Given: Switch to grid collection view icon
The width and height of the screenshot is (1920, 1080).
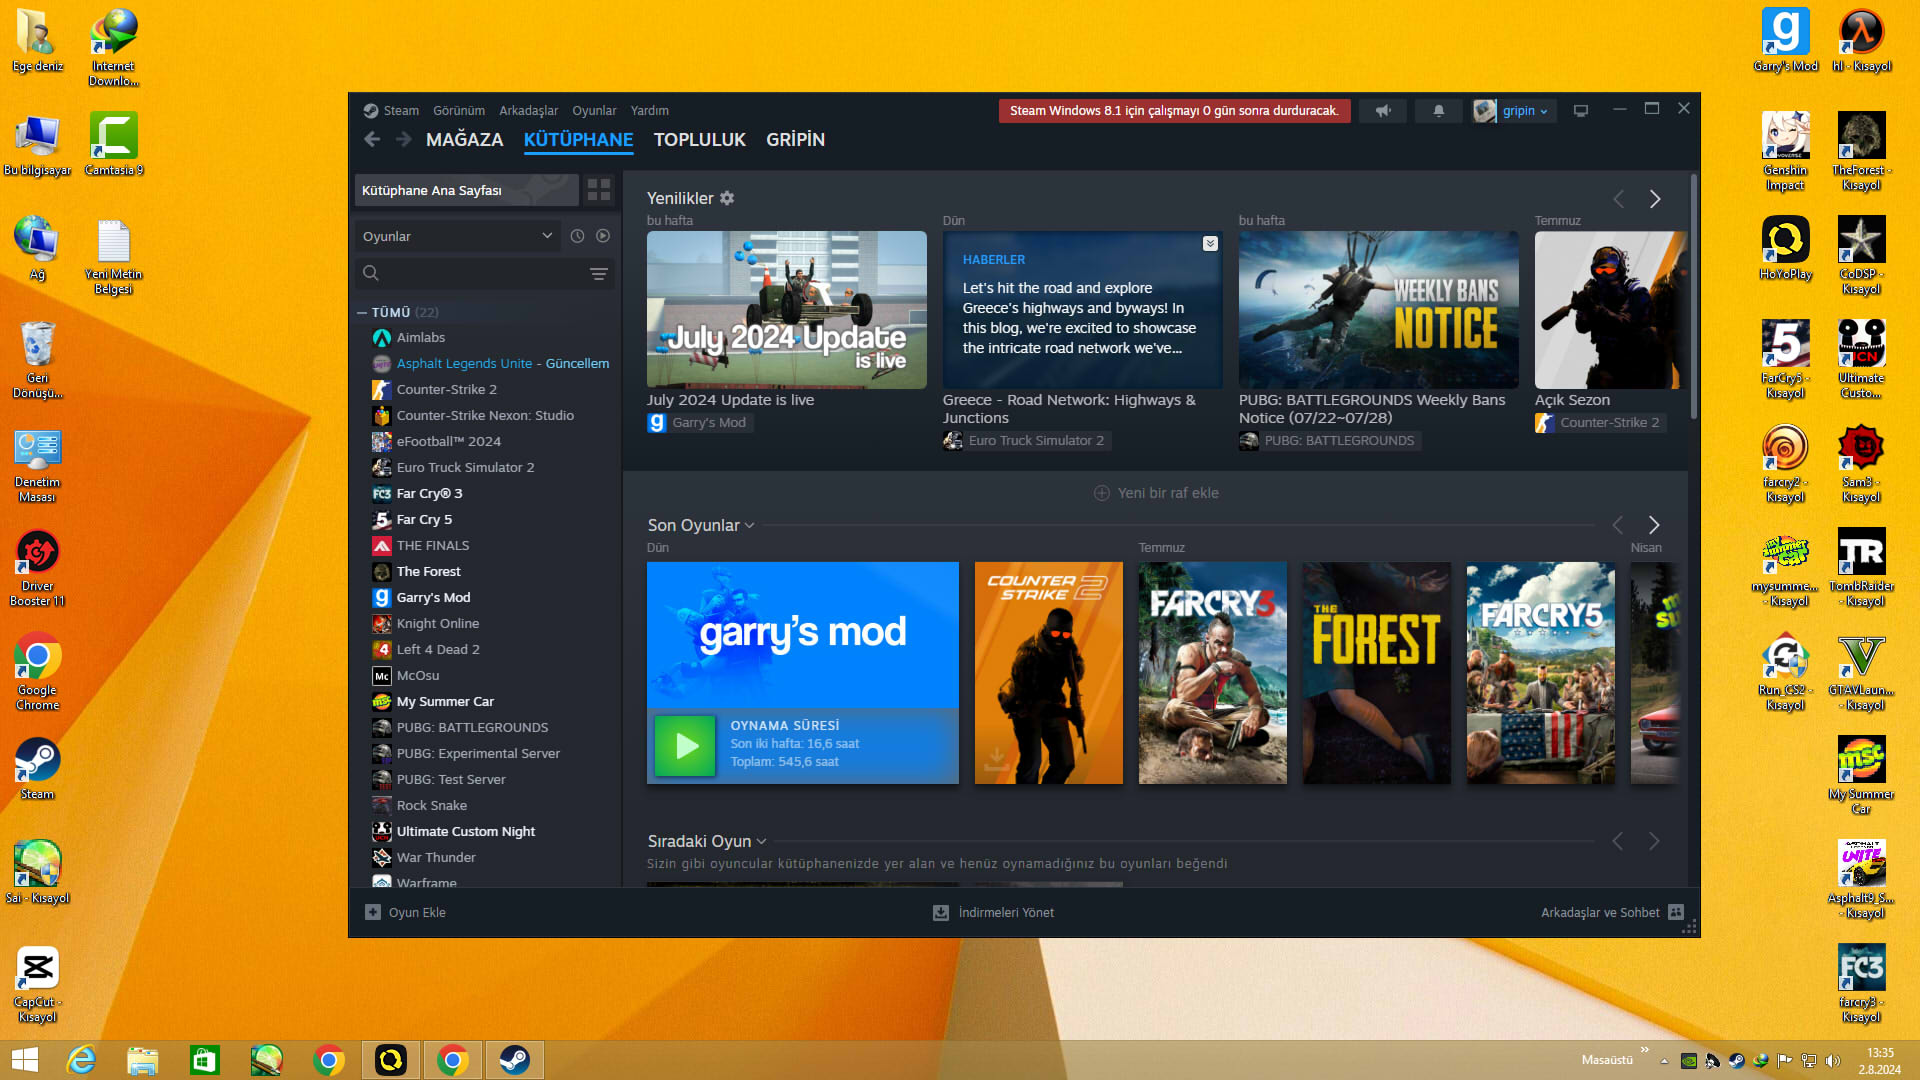Looking at the screenshot, I should 599,190.
